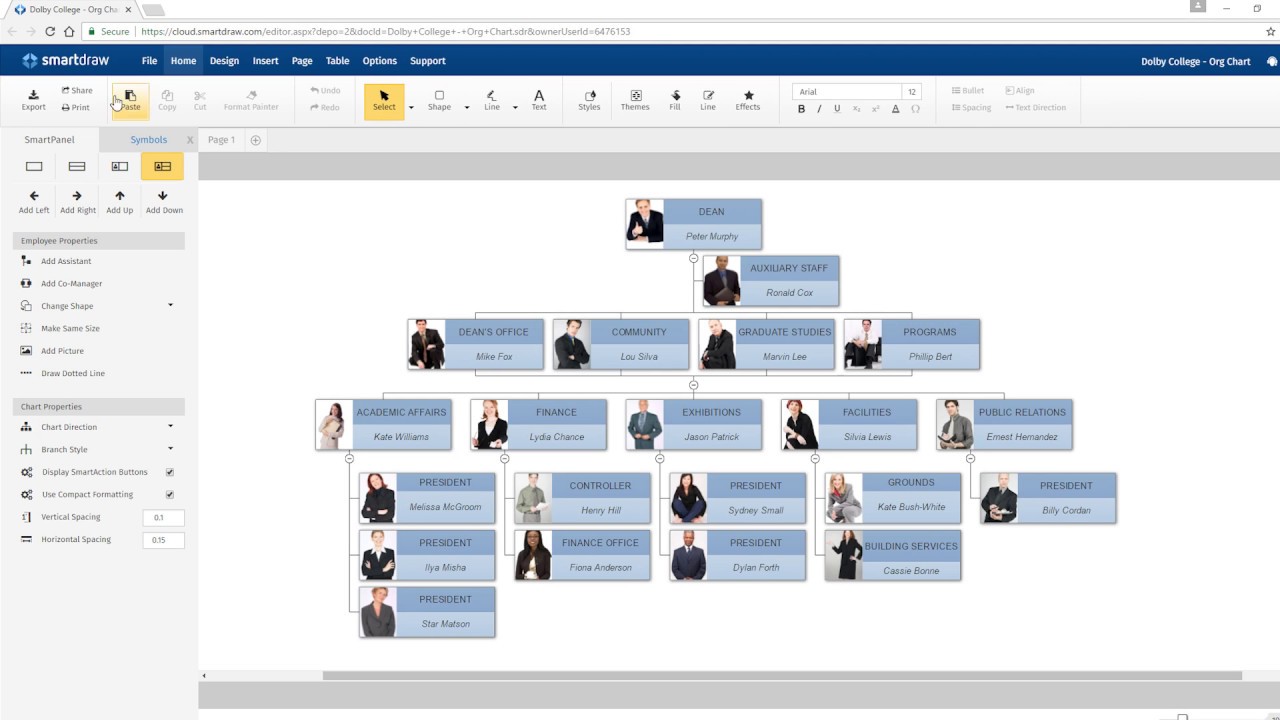Image resolution: width=1280 pixels, height=720 pixels.
Task: Click the Format Painter icon
Action: coord(250,97)
